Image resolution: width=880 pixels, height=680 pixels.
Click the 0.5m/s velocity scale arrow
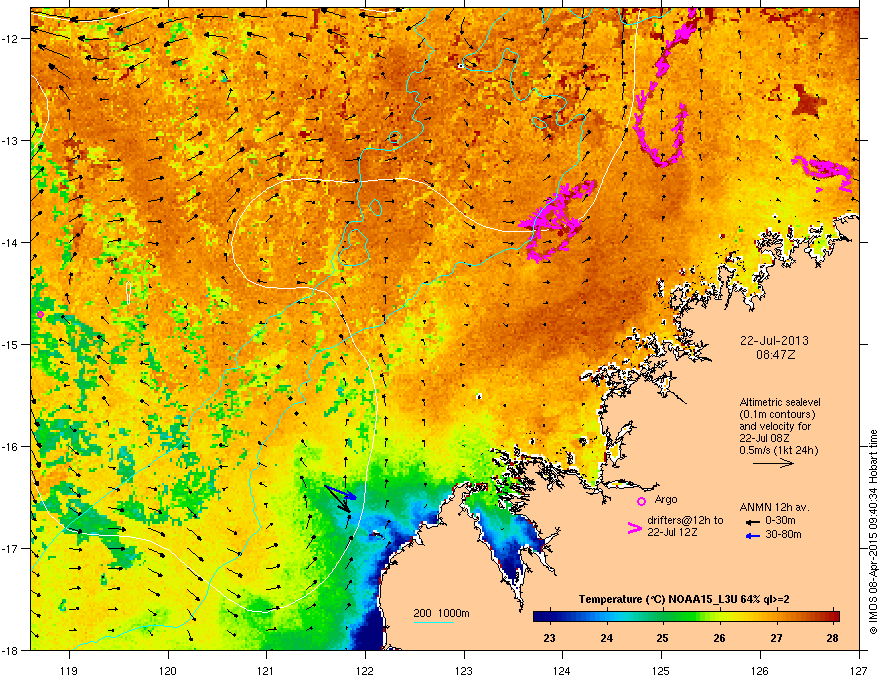pyautogui.click(x=773, y=463)
